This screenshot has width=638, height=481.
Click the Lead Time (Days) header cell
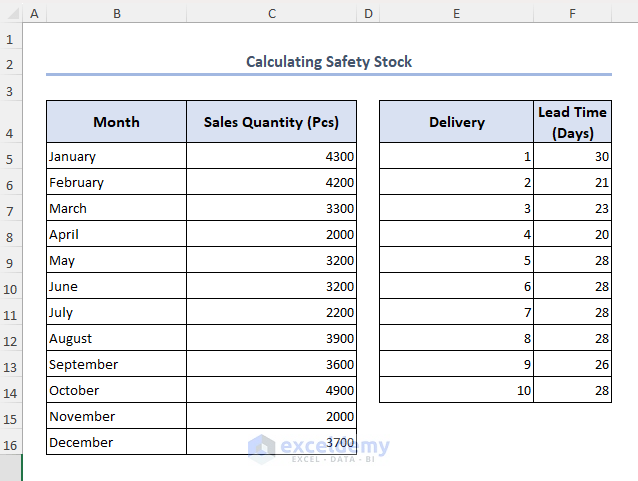pyautogui.click(x=572, y=122)
